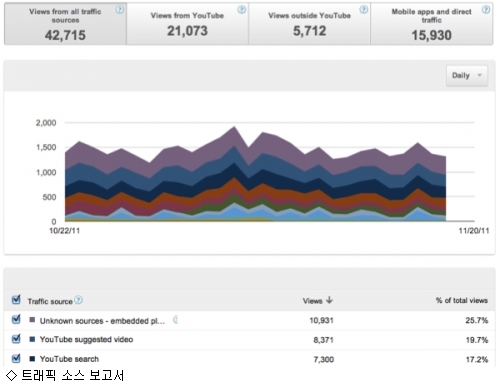Uncheck the YouTube search checkbox

(x=16, y=358)
